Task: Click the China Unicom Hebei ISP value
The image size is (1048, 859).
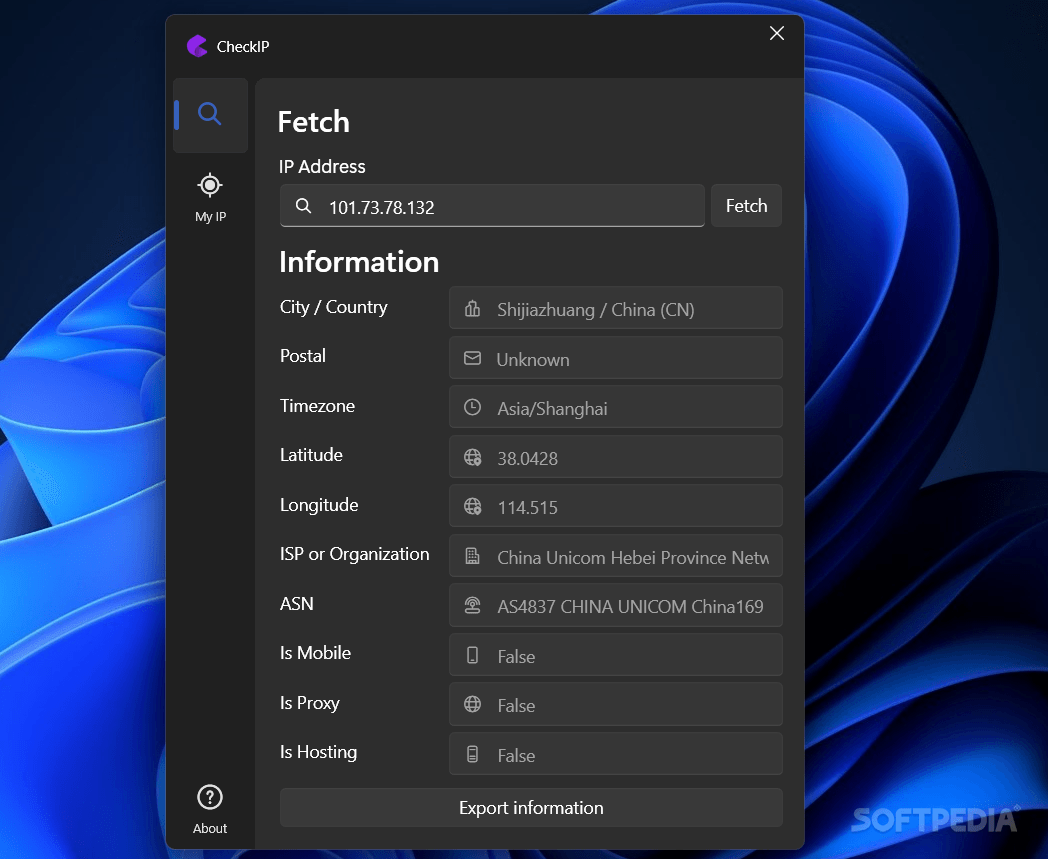Action: [633, 558]
